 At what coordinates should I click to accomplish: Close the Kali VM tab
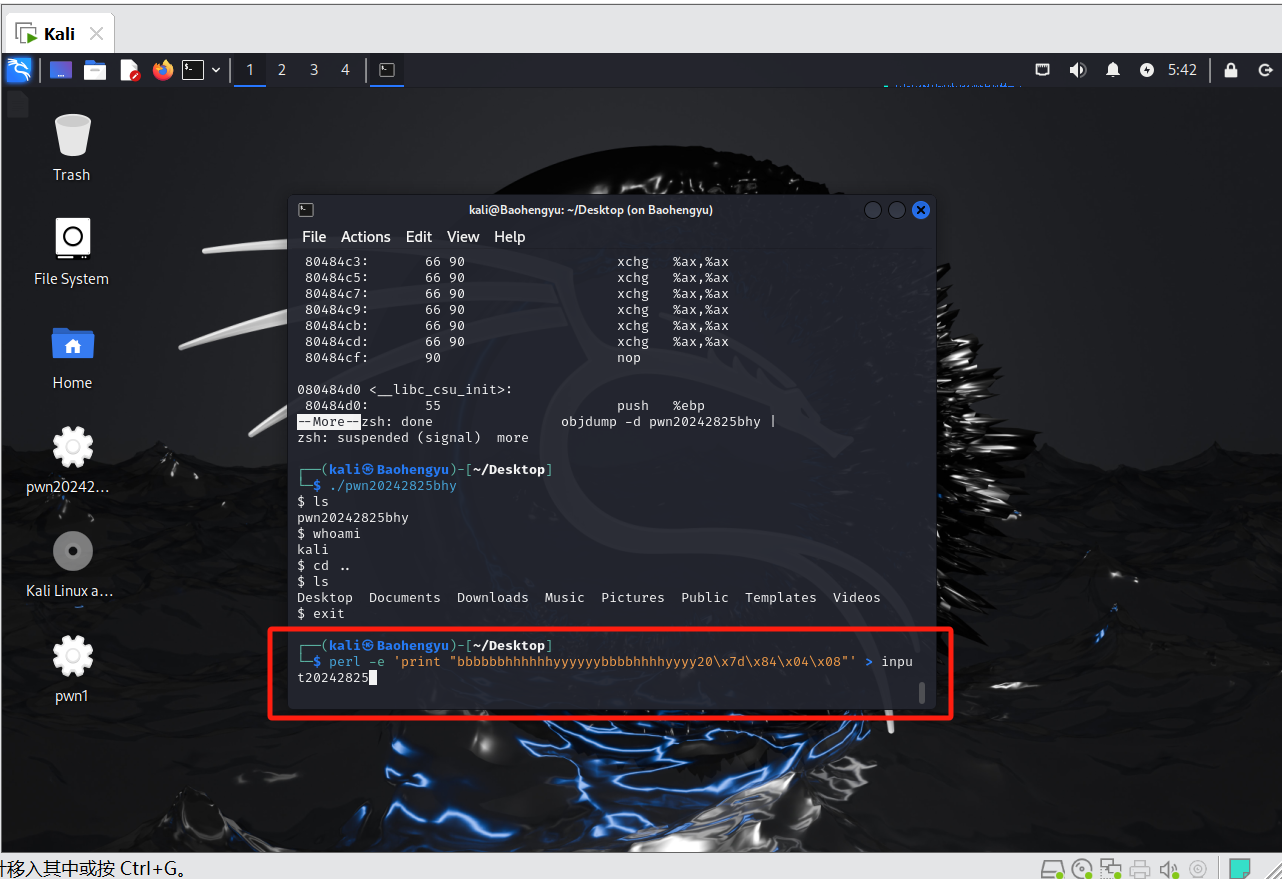point(96,34)
